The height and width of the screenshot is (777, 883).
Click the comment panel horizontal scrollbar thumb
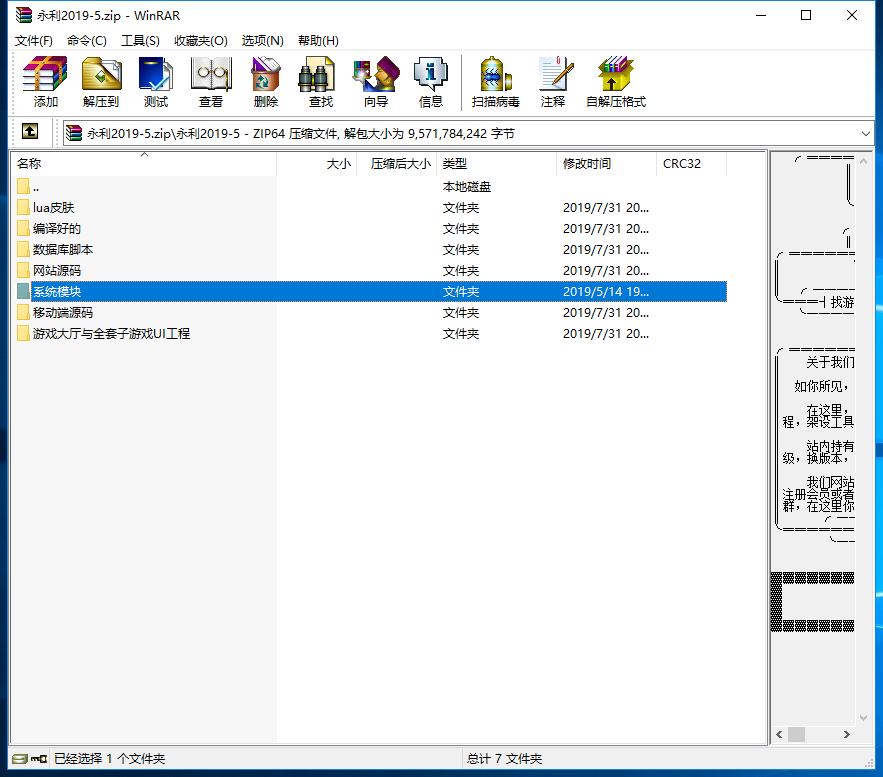796,734
